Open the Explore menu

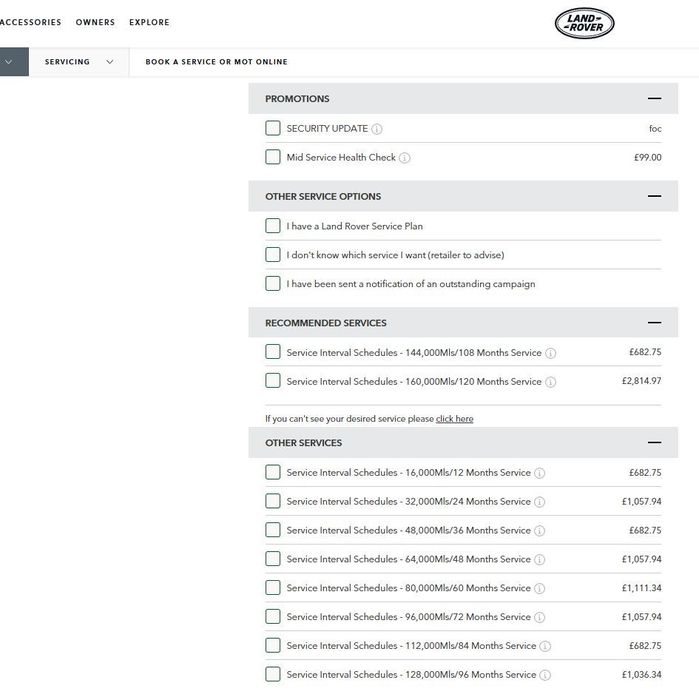tap(149, 22)
